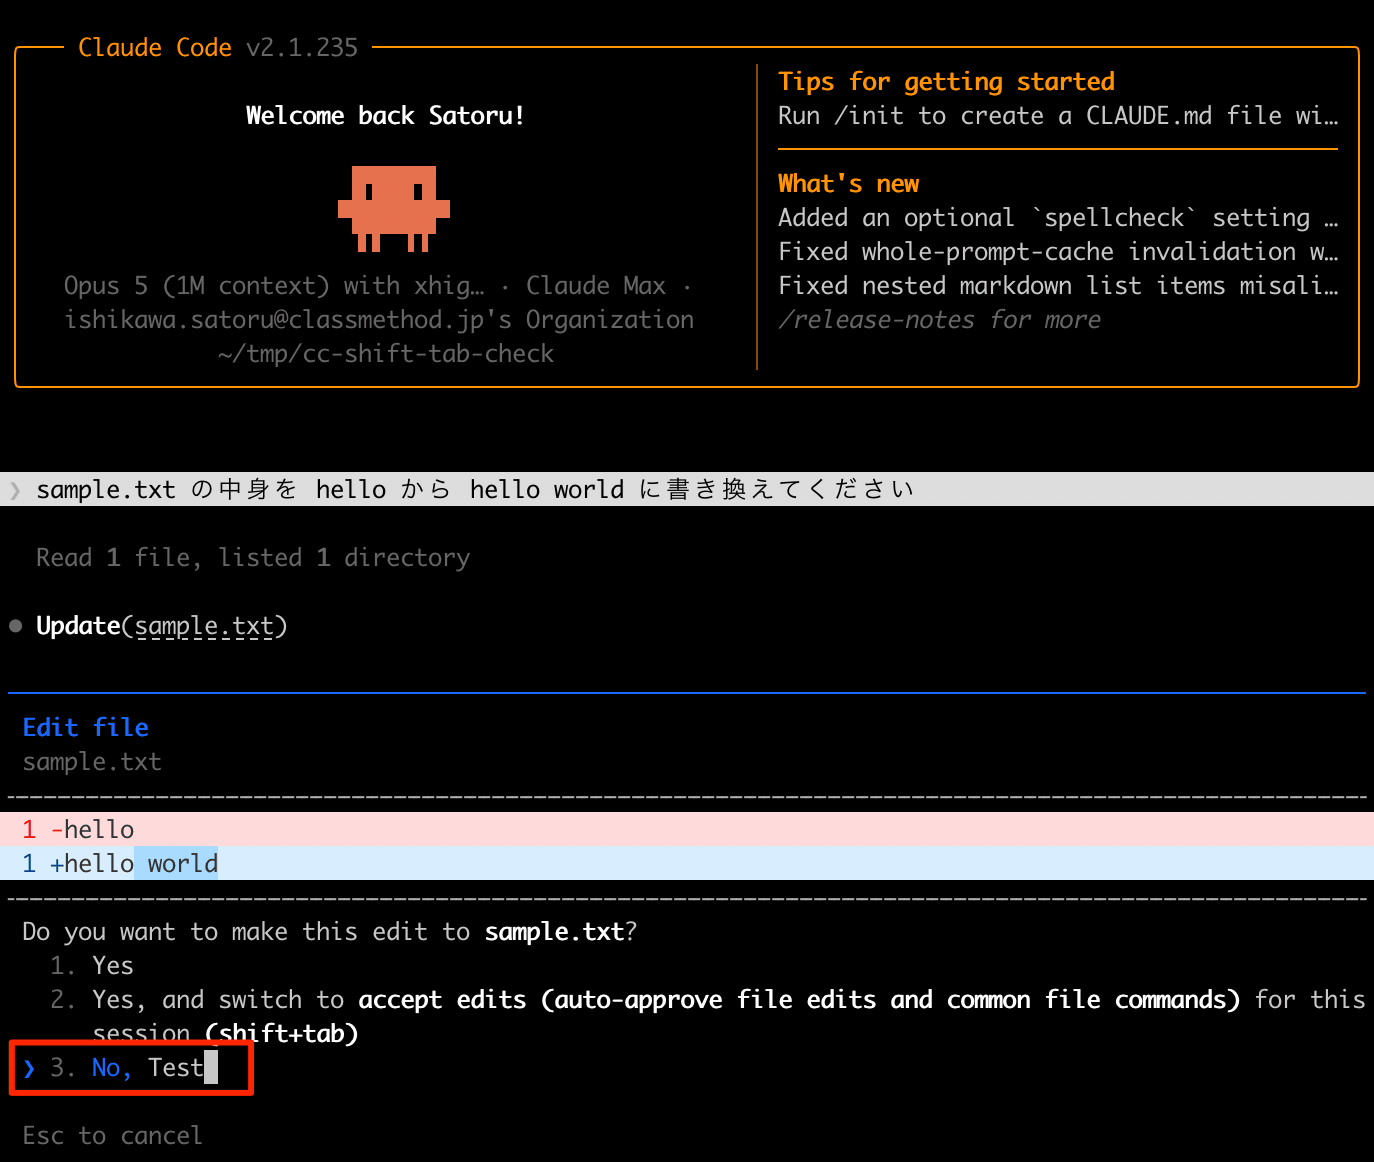The image size is (1374, 1162).
Task: Click "Fixed whole-prompt-cache invalidation" note
Action: pyautogui.click(x=1058, y=252)
